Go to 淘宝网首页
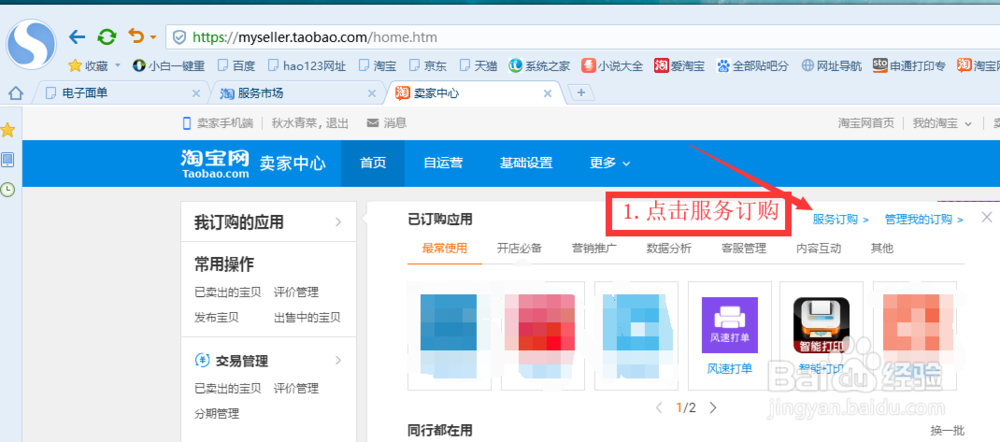This screenshot has height=442, width=1000. click(x=866, y=123)
